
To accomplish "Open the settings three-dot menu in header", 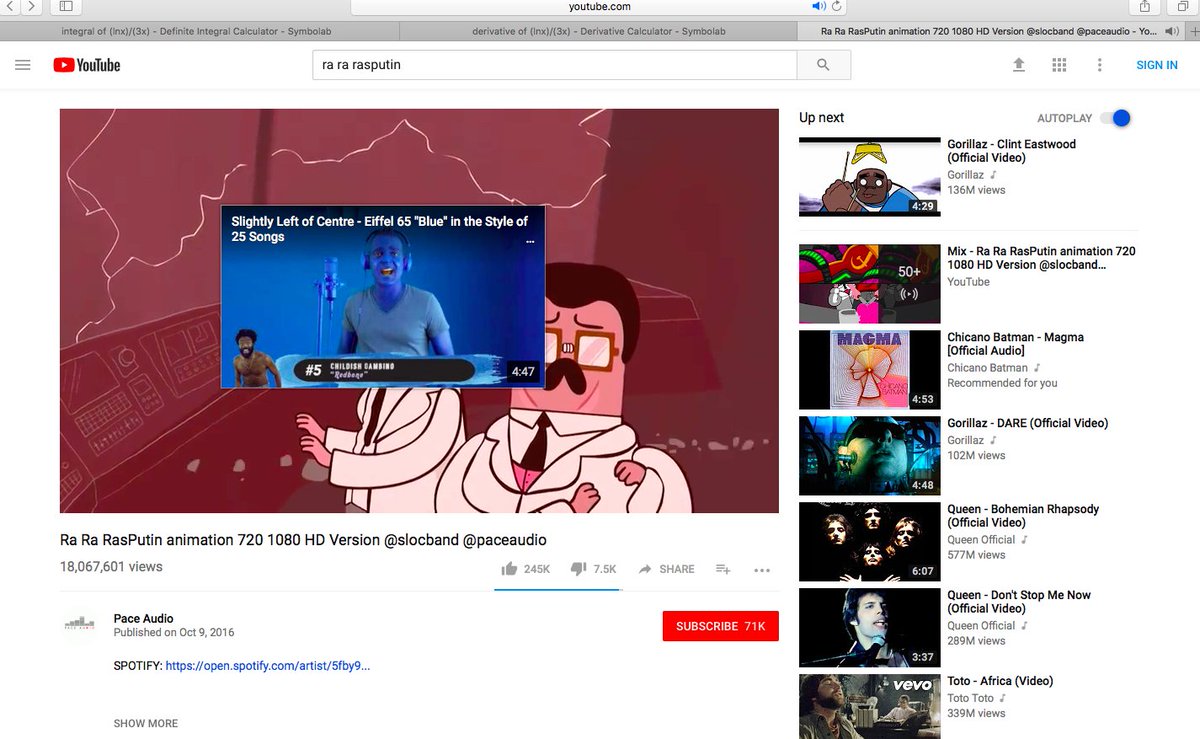I will 1099,65.
